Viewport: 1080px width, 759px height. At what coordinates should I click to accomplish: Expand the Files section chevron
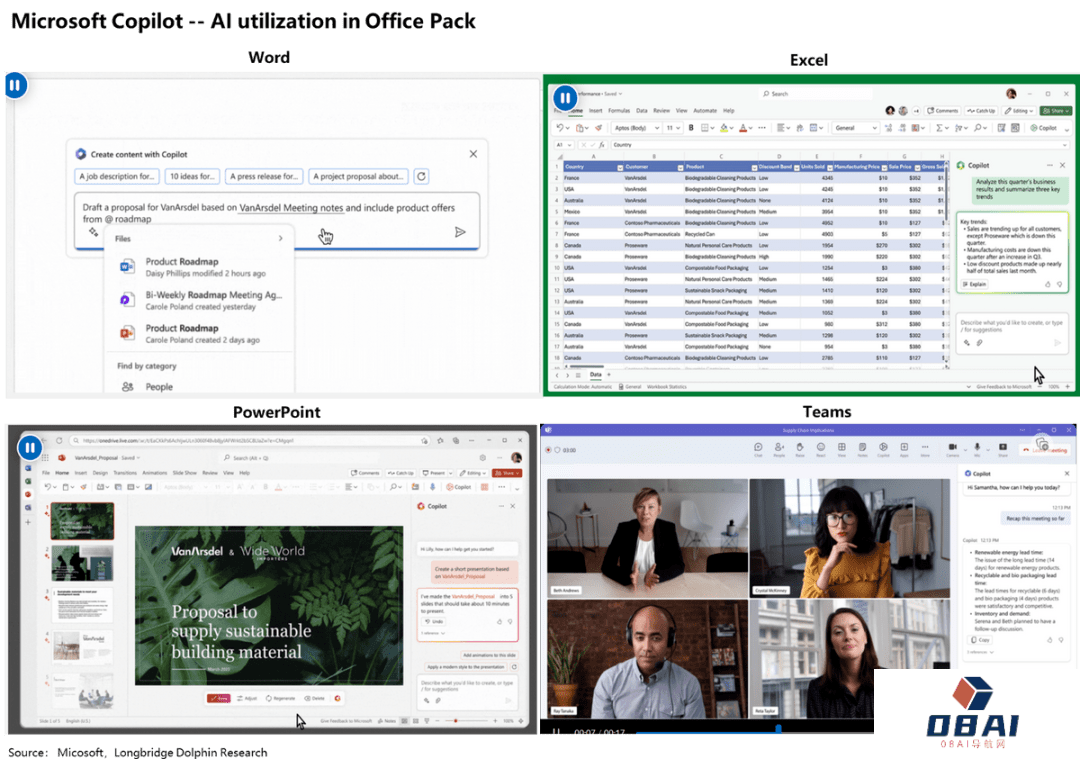coord(280,239)
